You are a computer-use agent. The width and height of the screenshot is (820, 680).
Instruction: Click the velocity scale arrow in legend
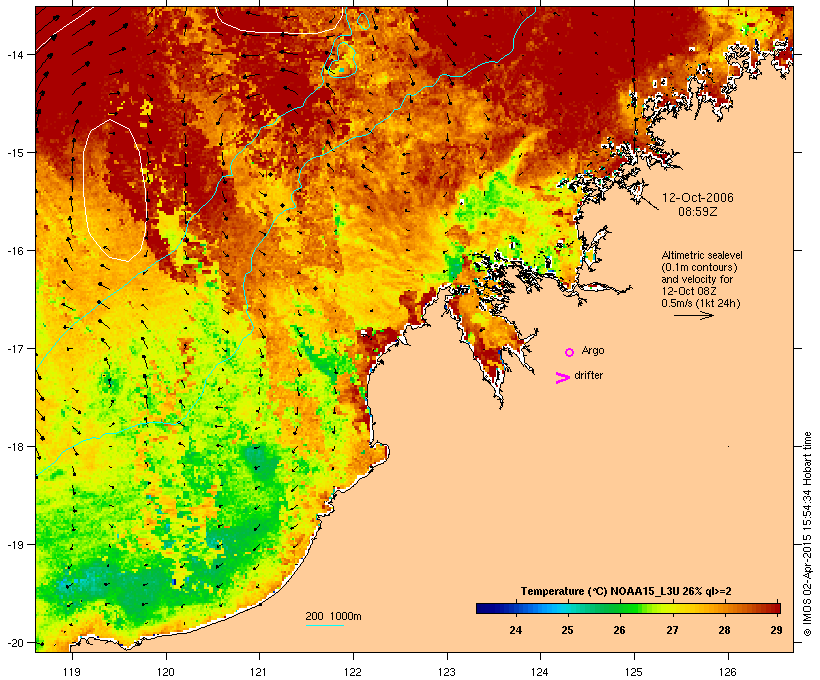tap(693, 315)
